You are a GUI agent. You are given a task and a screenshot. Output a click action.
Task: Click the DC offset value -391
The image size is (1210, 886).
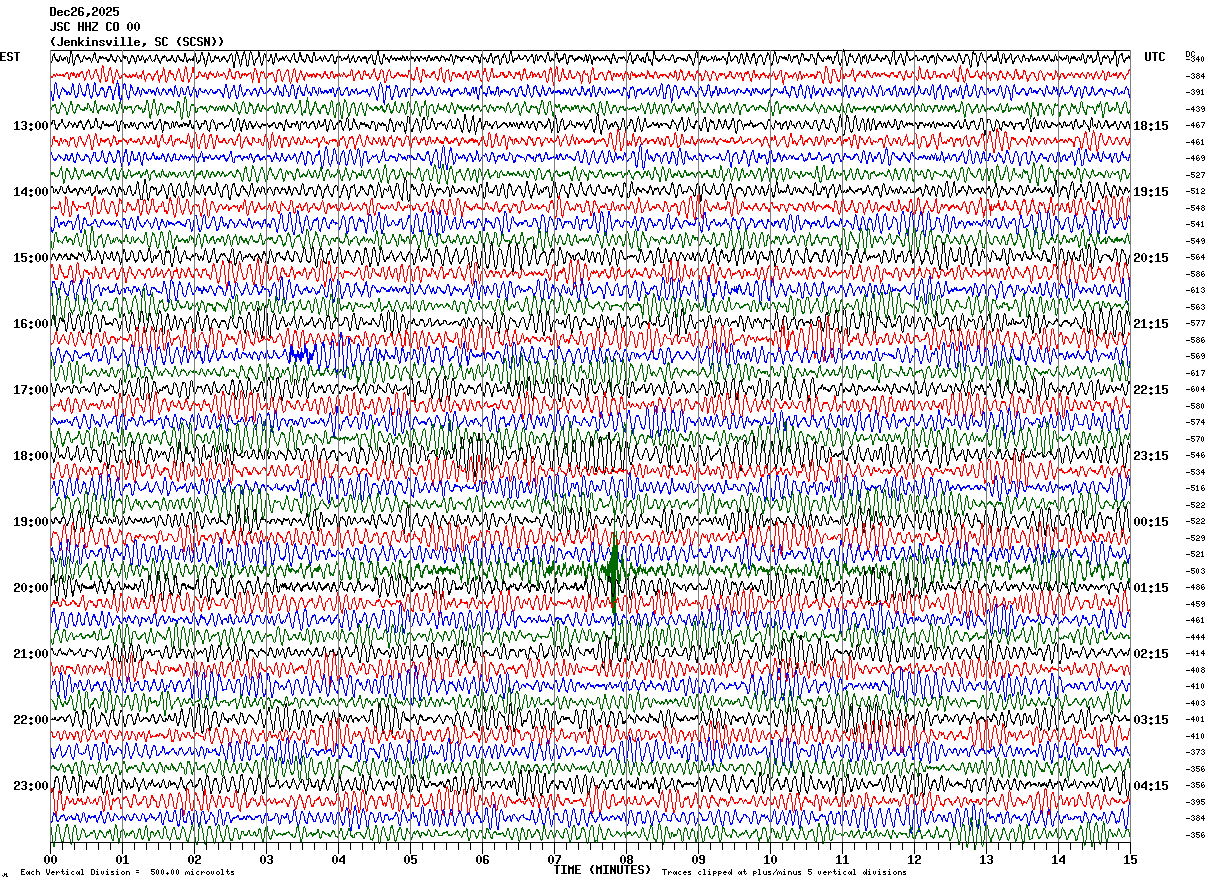tap(1195, 92)
